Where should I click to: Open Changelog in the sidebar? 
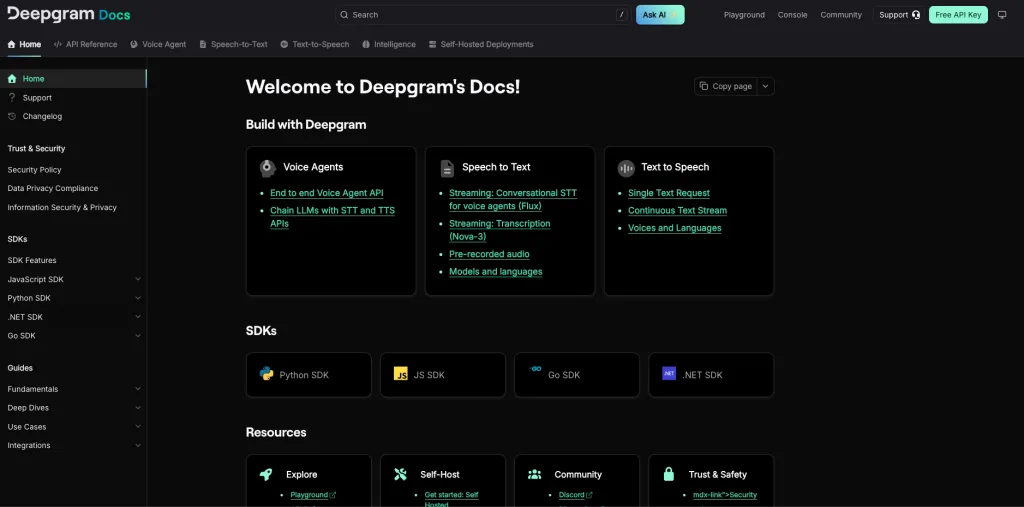(x=42, y=117)
